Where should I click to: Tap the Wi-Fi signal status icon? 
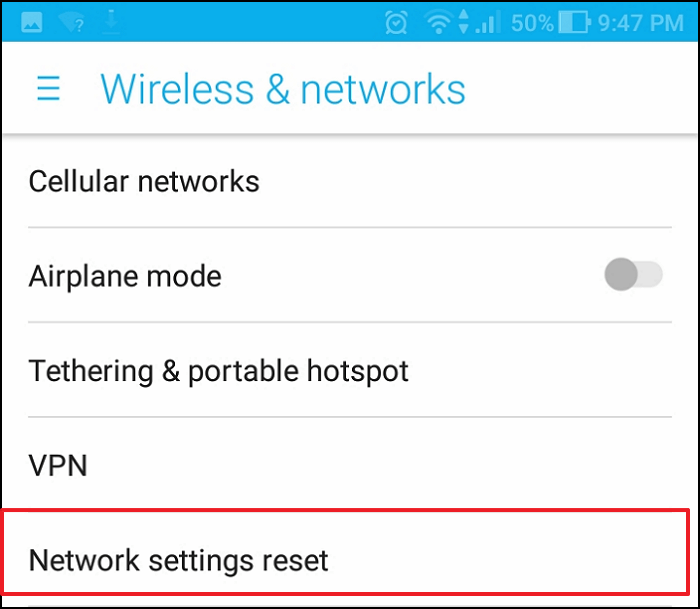pos(439,22)
